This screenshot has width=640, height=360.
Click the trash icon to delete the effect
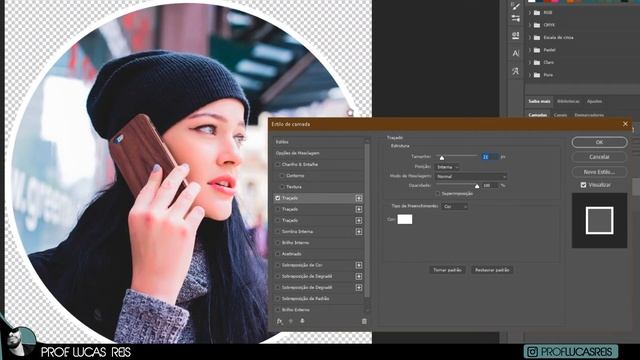point(364,321)
